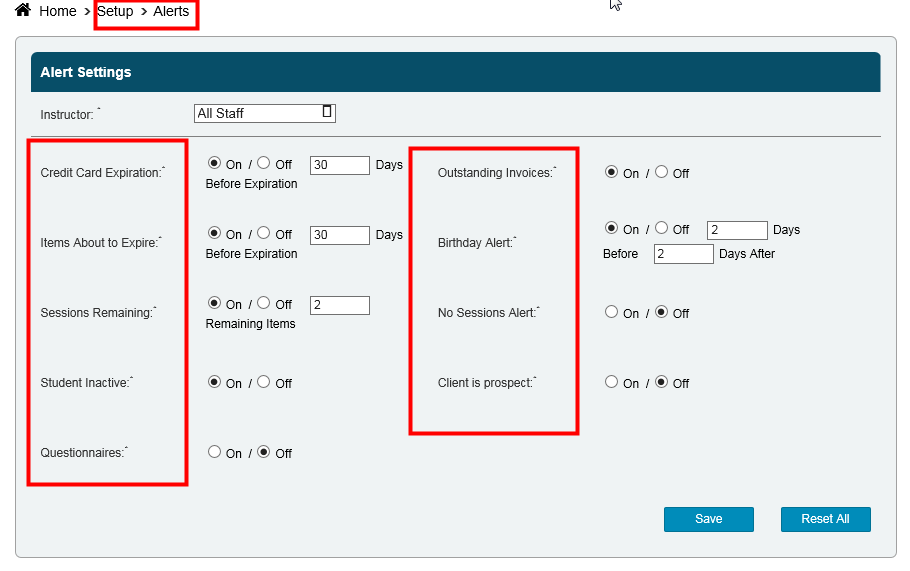Select Off for Sessions Remaining alert
Image resolution: width=910 pixels, height=571 pixels.
[x=263, y=303]
